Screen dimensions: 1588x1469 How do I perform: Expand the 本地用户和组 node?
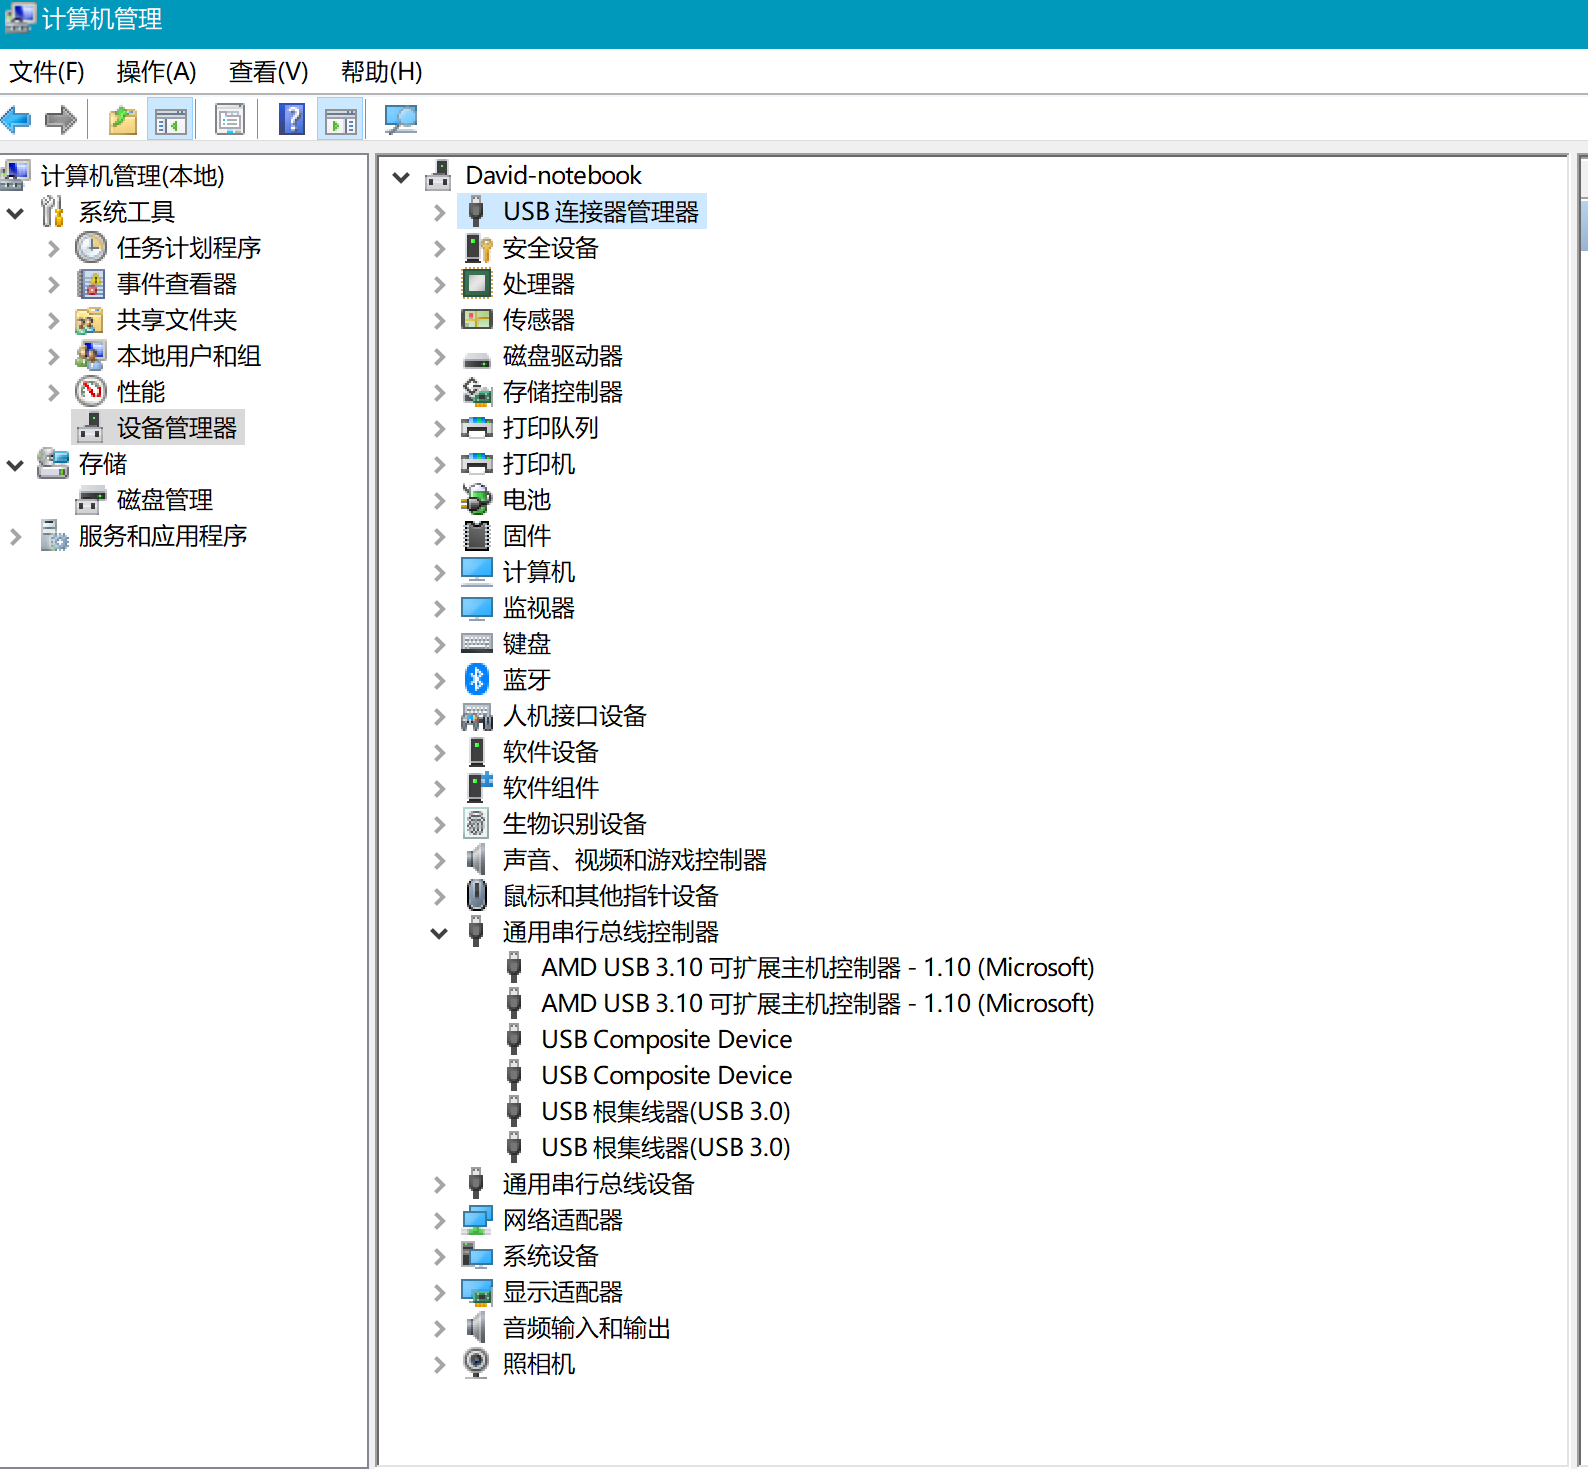coord(53,356)
